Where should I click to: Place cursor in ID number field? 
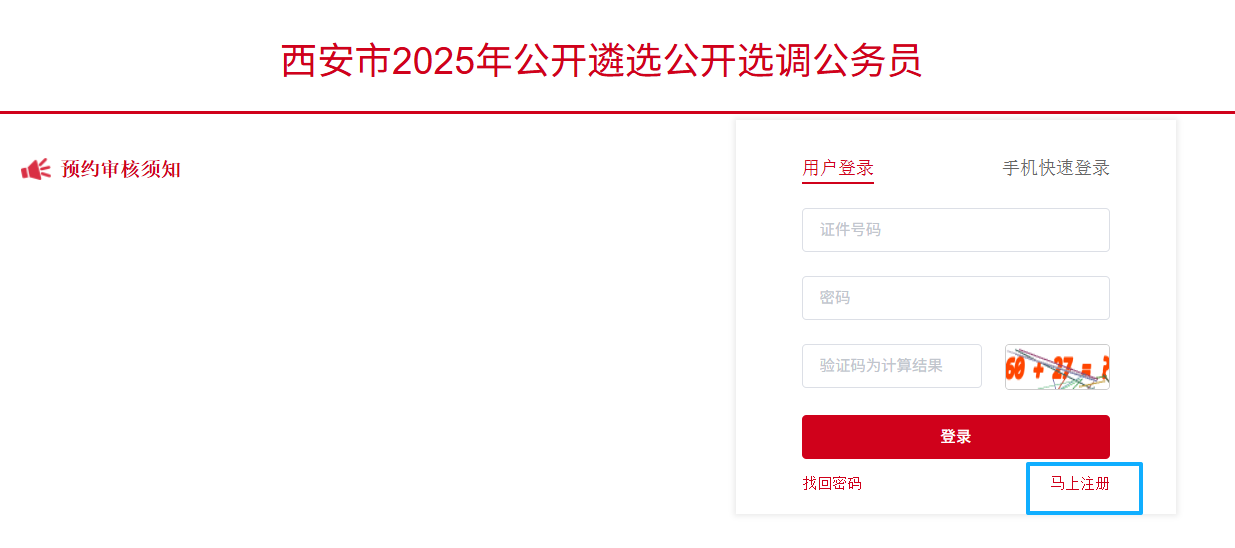955,230
